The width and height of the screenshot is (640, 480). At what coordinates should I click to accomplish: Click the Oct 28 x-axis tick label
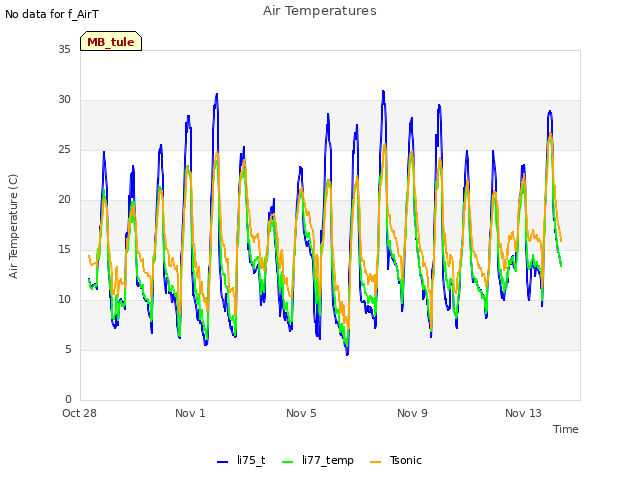(79, 413)
